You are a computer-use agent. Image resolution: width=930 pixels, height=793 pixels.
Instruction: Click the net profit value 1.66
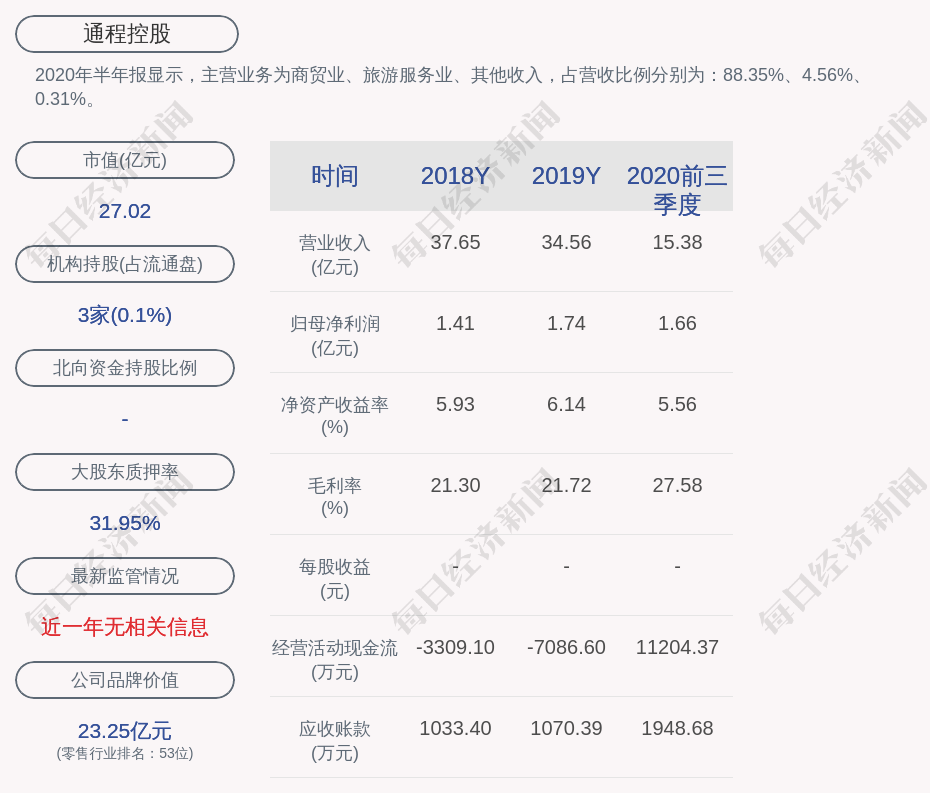(x=677, y=323)
